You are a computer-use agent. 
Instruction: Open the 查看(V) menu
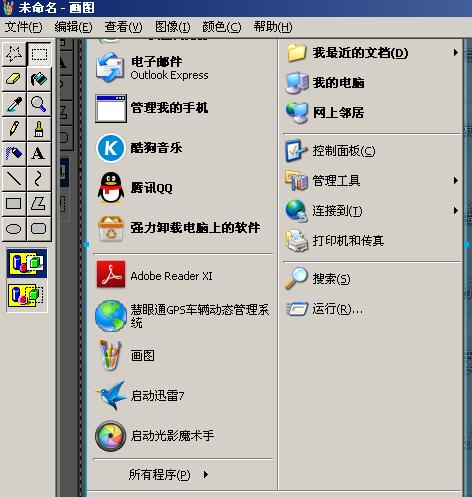123,27
